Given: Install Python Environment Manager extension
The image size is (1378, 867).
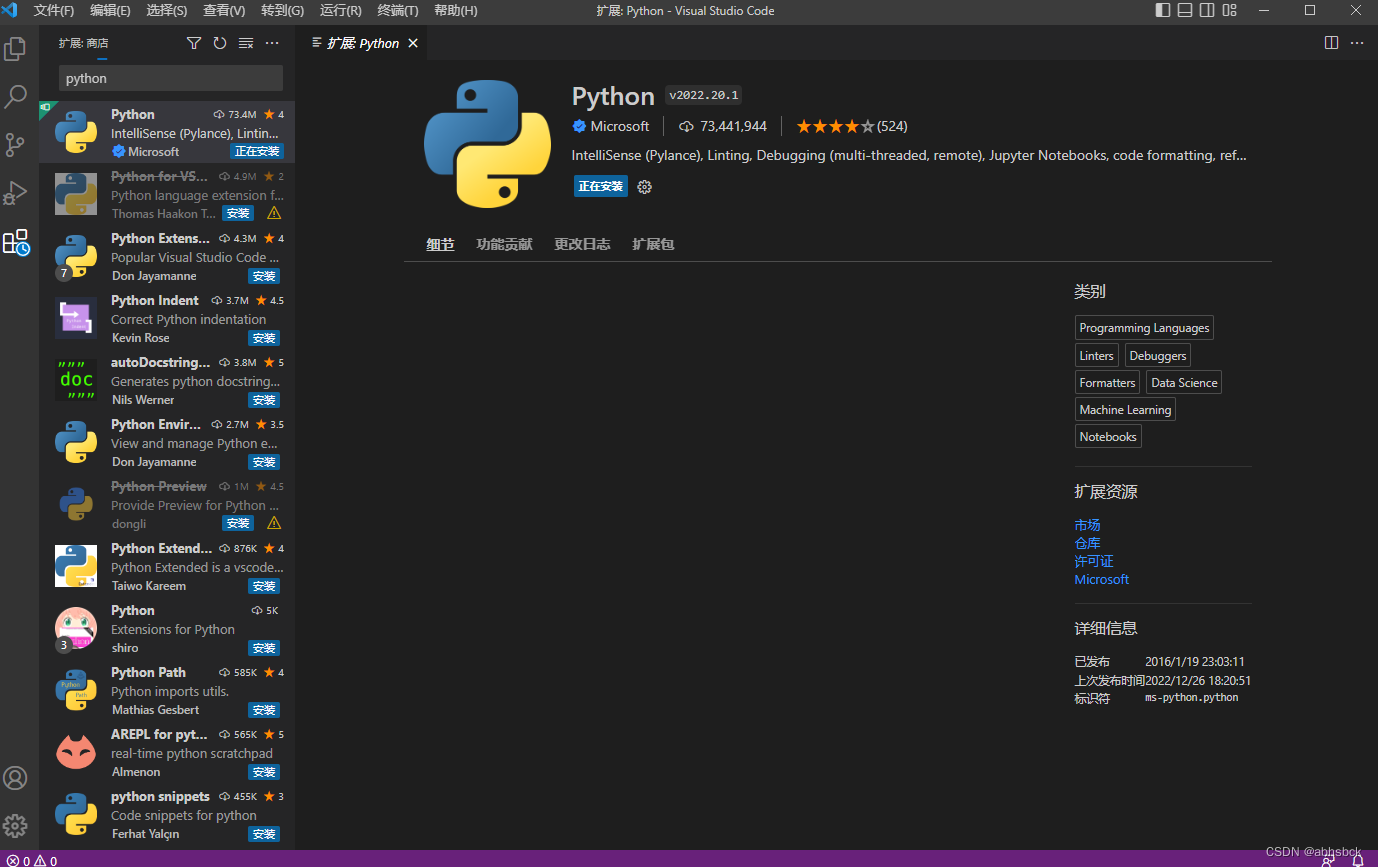Looking at the screenshot, I should click(x=264, y=462).
